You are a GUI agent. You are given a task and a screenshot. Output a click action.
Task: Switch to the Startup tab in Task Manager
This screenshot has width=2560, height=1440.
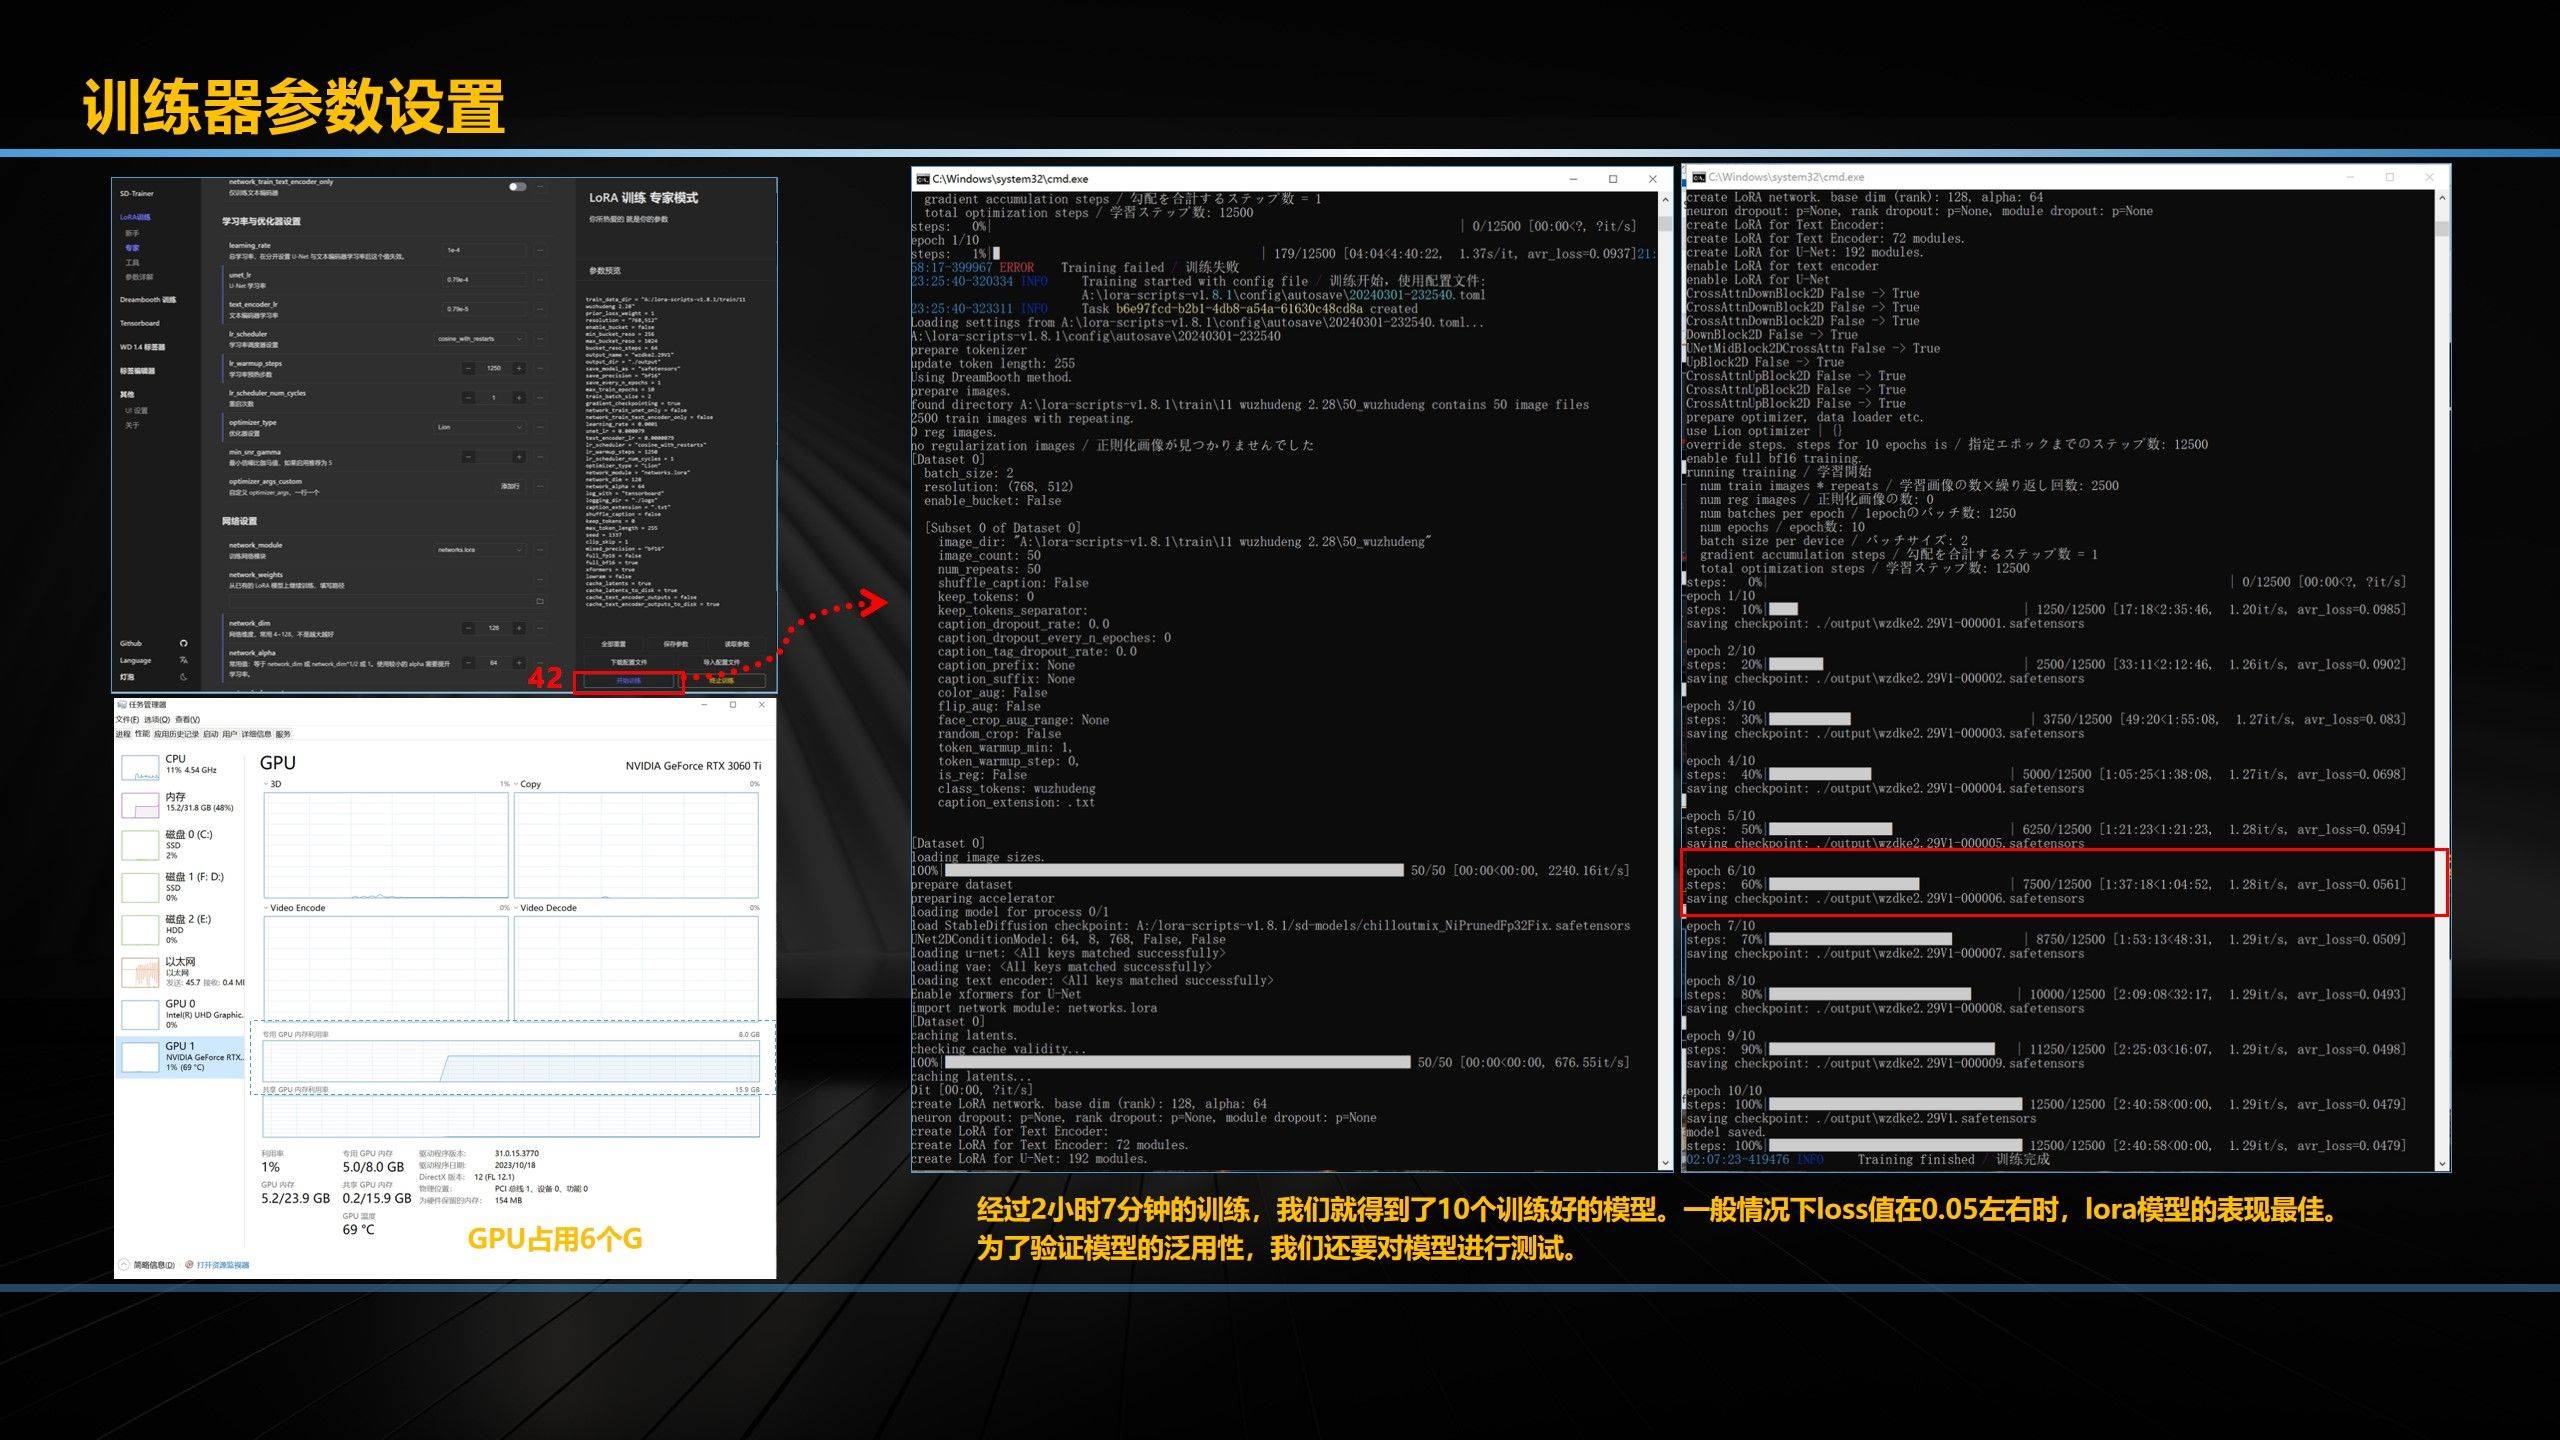pos(211,734)
